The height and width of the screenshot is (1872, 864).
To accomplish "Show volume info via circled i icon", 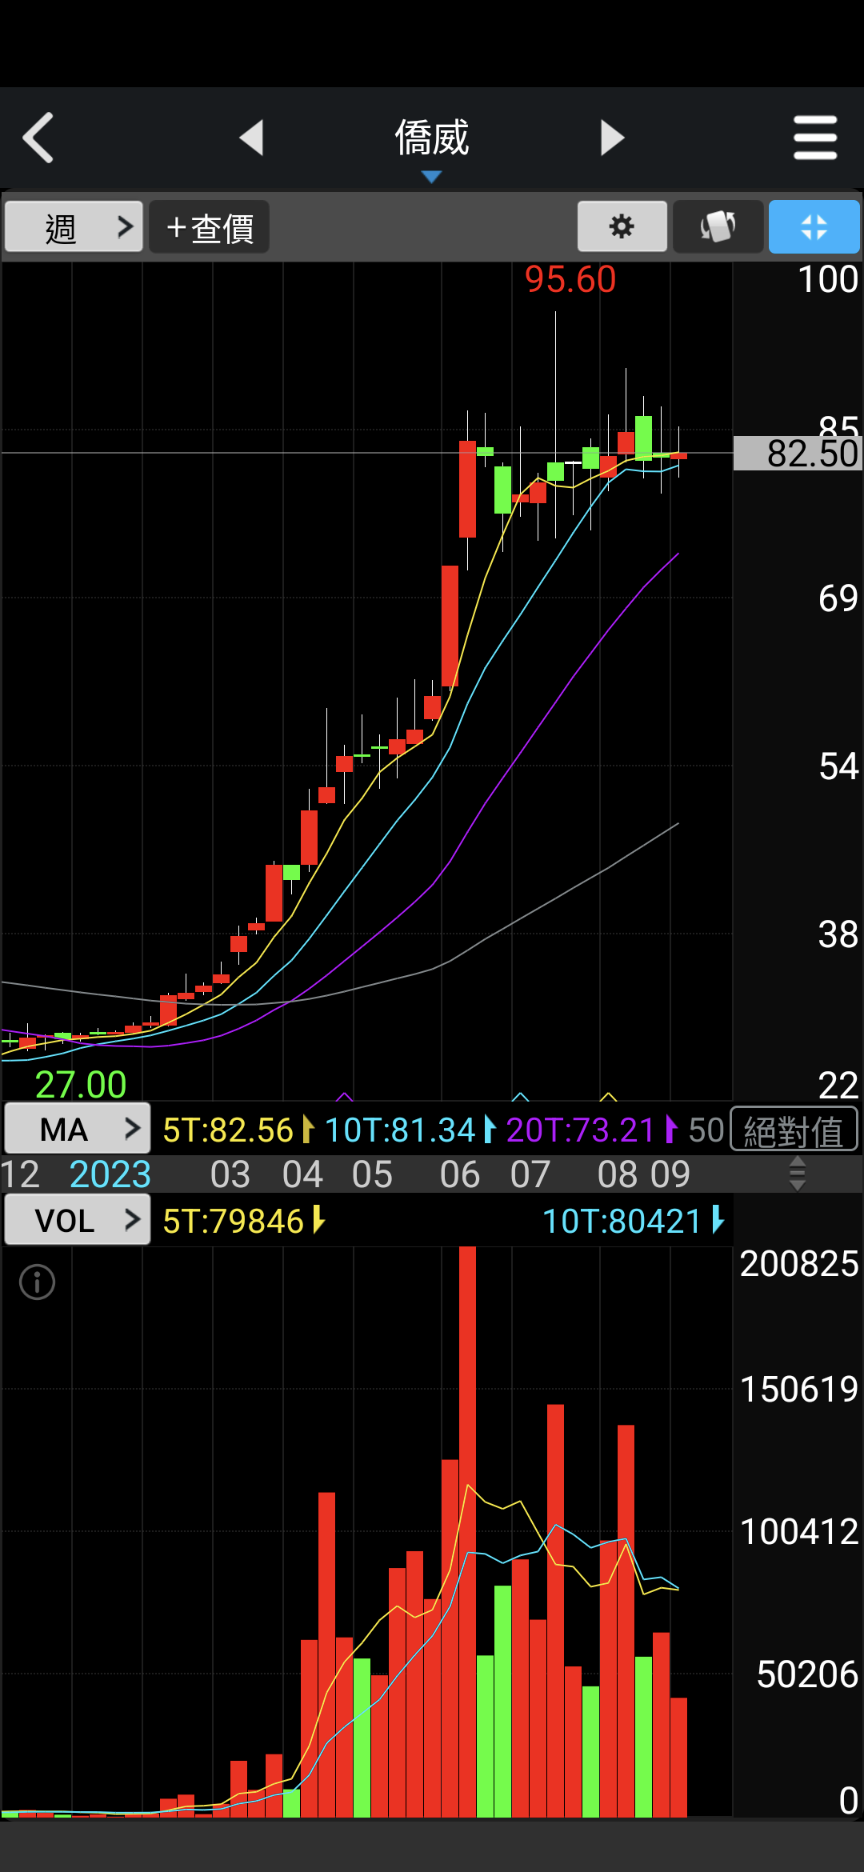I will [38, 1282].
